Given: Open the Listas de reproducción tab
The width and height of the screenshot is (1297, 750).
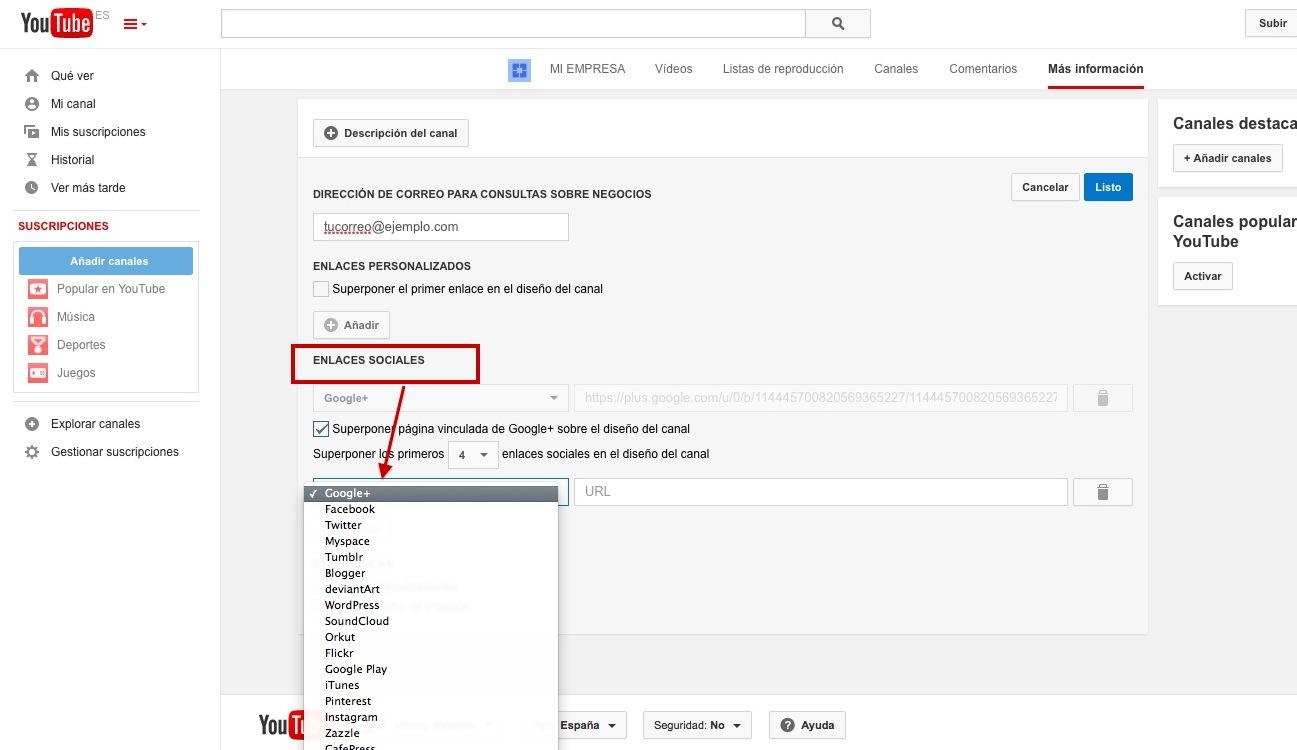Looking at the screenshot, I should [x=783, y=69].
